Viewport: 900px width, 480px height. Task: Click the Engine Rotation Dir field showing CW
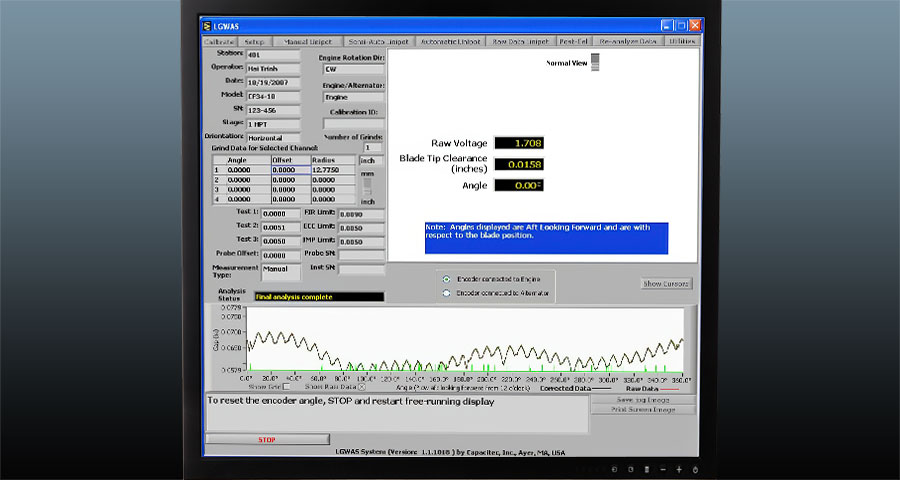pyautogui.click(x=352, y=71)
